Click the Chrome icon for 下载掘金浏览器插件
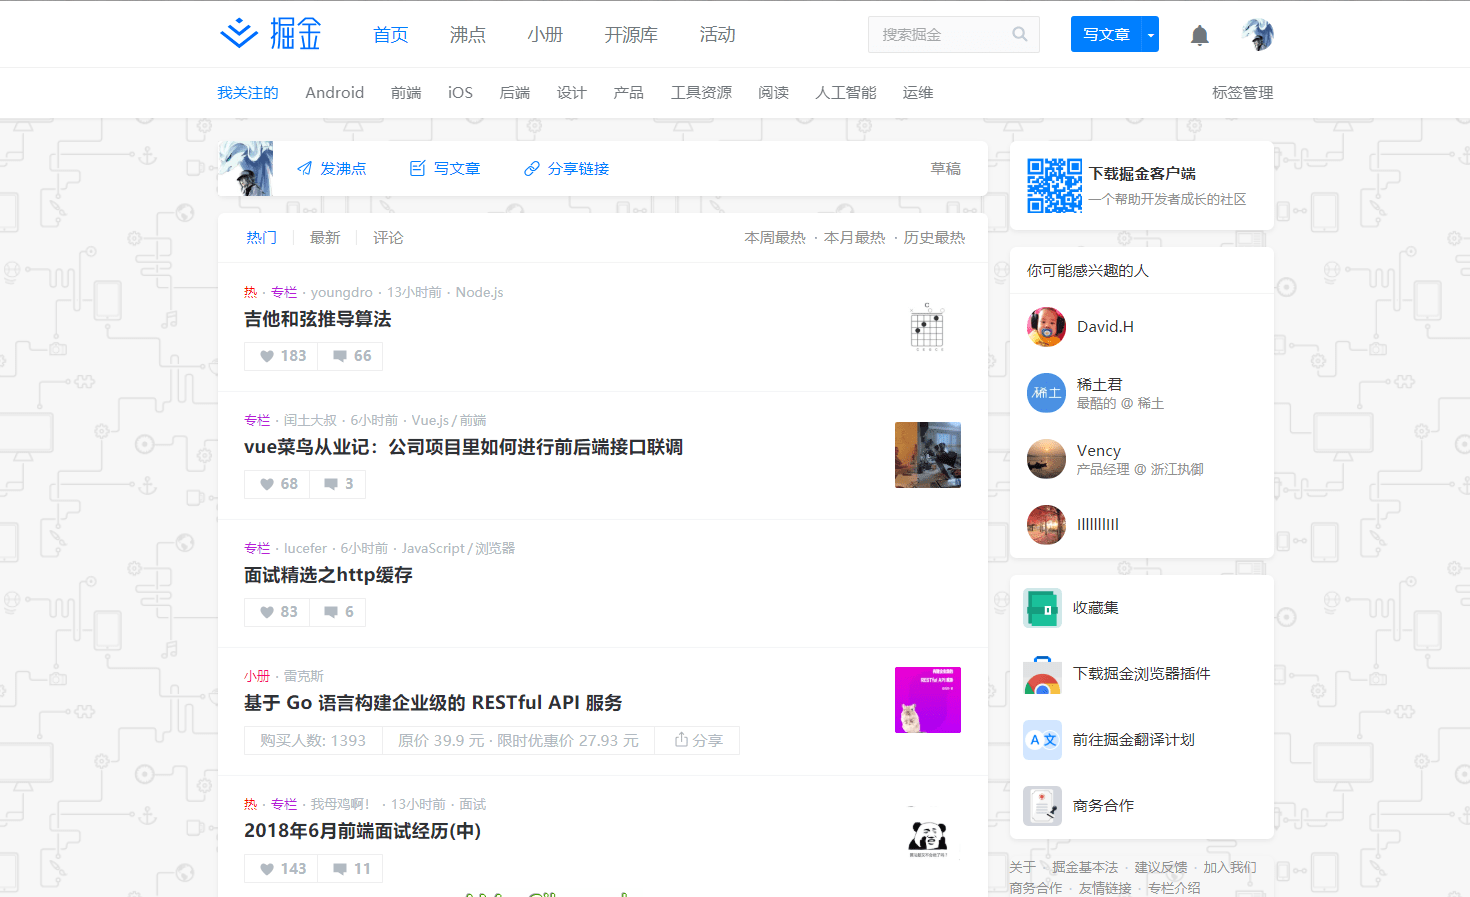This screenshot has height=897, width=1470. [x=1042, y=673]
